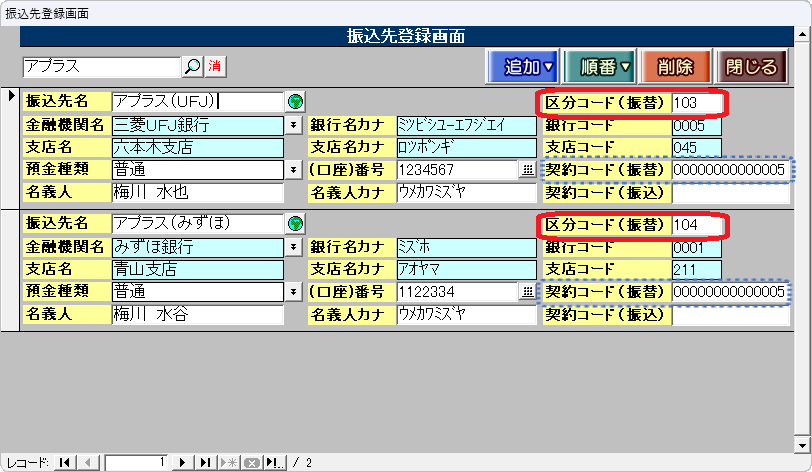Select the first record's row selector arrow
This screenshot has height=472, width=812.
pos(11,96)
